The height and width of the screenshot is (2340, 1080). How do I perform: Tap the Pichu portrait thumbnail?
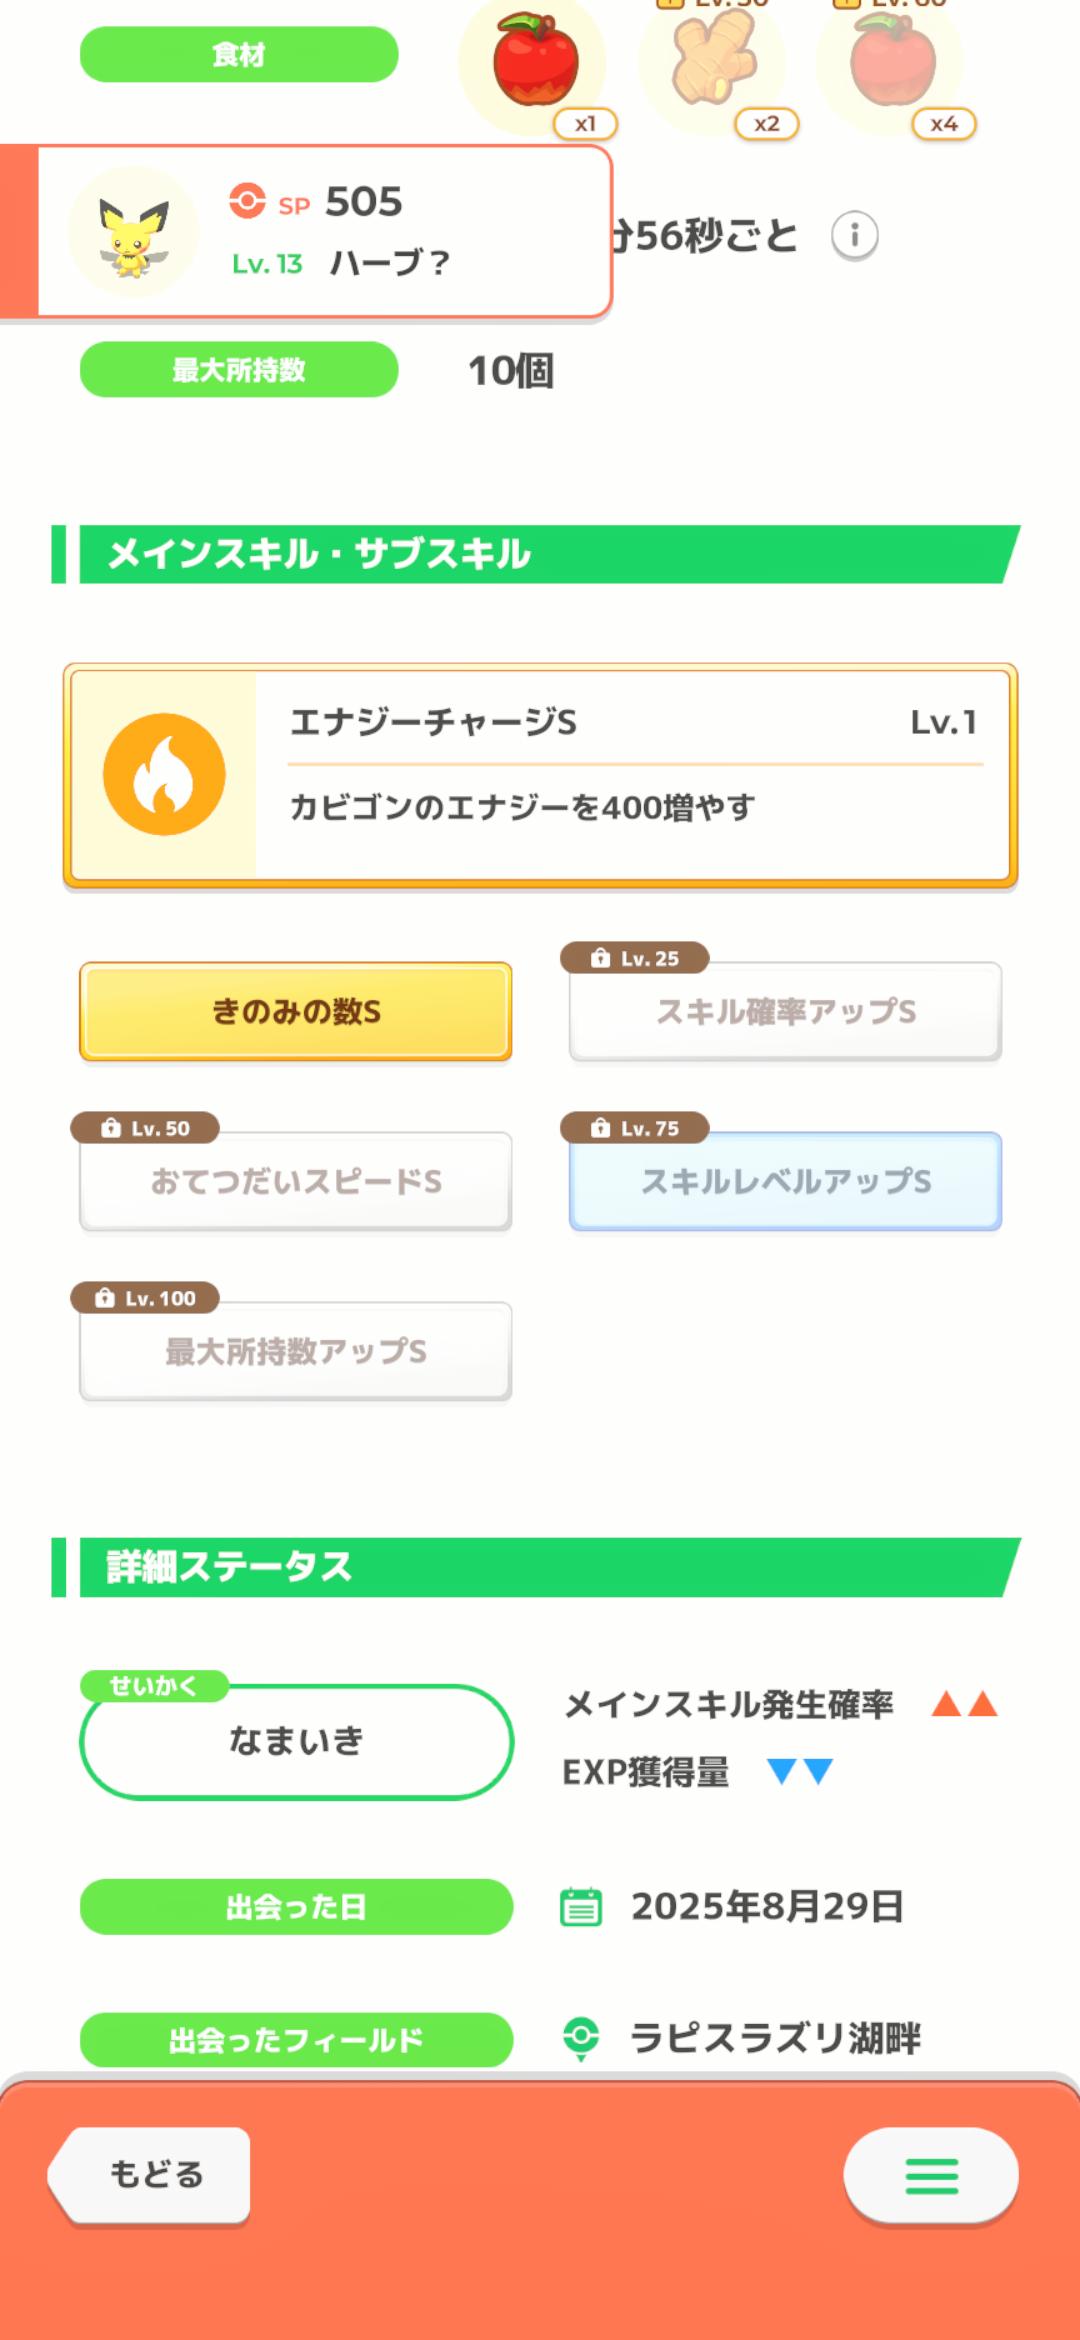(133, 233)
